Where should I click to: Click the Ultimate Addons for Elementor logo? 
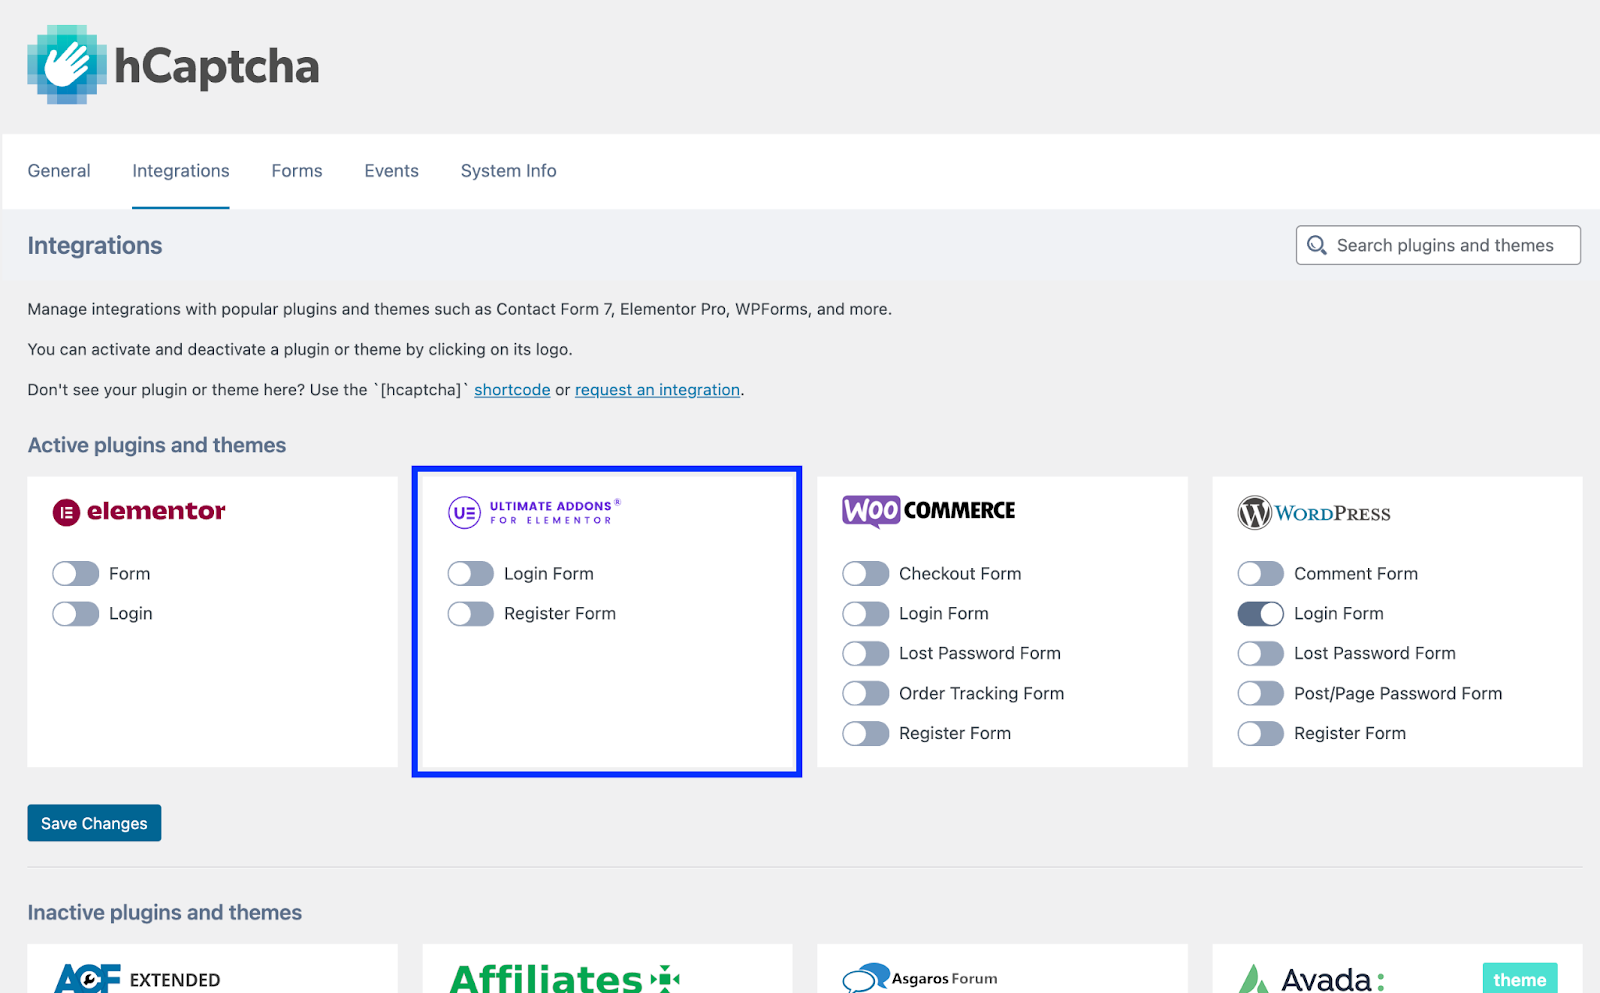click(x=533, y=512)
